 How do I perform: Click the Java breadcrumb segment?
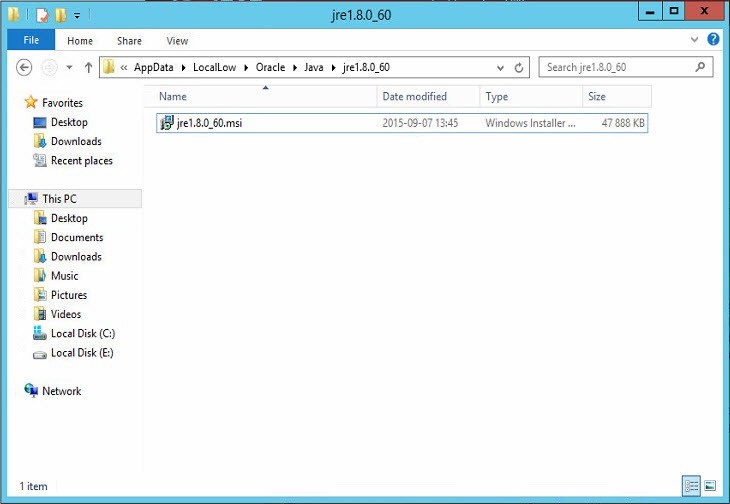313,67
